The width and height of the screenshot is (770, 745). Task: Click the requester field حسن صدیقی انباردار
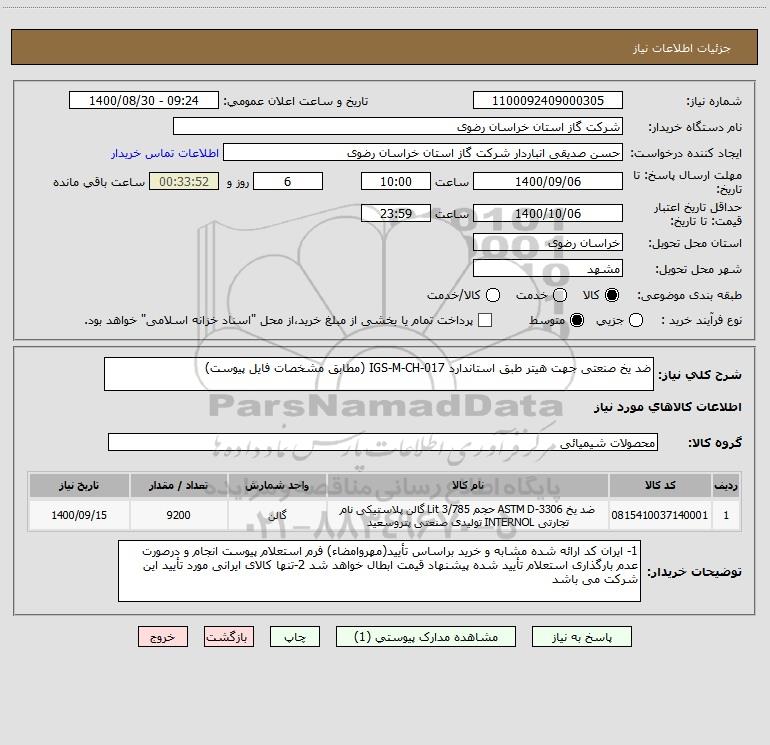tap(423, 153)
